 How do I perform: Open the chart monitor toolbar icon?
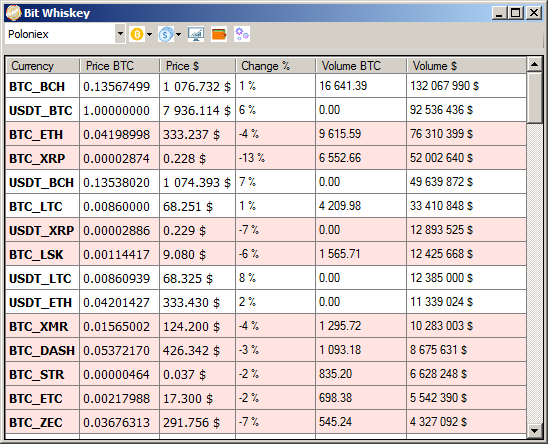(x=196, y=34)
